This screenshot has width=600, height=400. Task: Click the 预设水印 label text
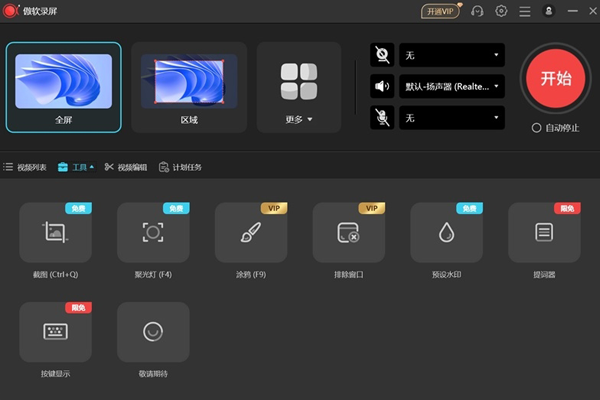[447, 274]
